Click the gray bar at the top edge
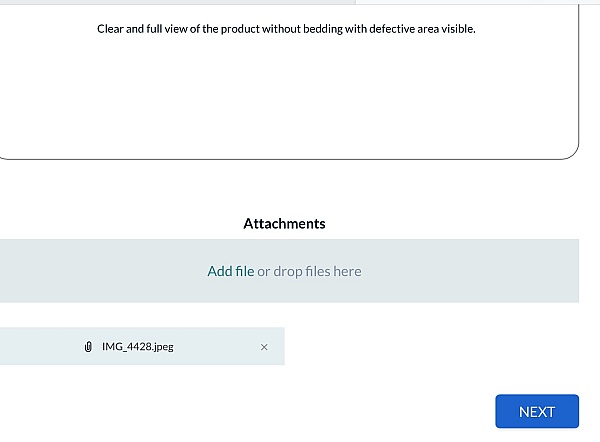The height and width of the screenshot is (442, 600). (x=178, y=2)
